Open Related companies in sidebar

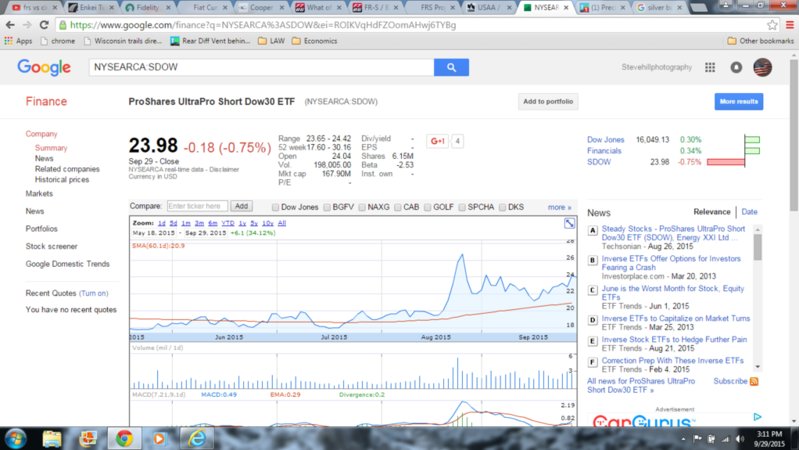point(67,169)
